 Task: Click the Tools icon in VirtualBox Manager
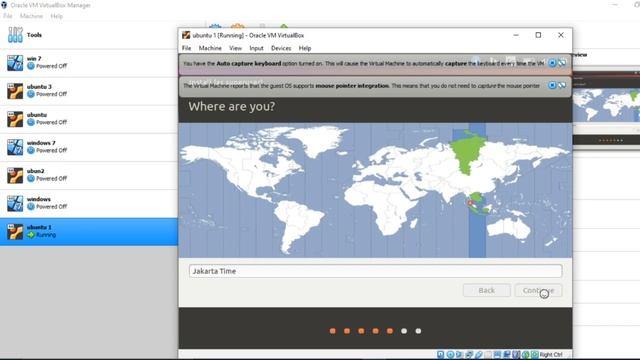coord(15,35)
